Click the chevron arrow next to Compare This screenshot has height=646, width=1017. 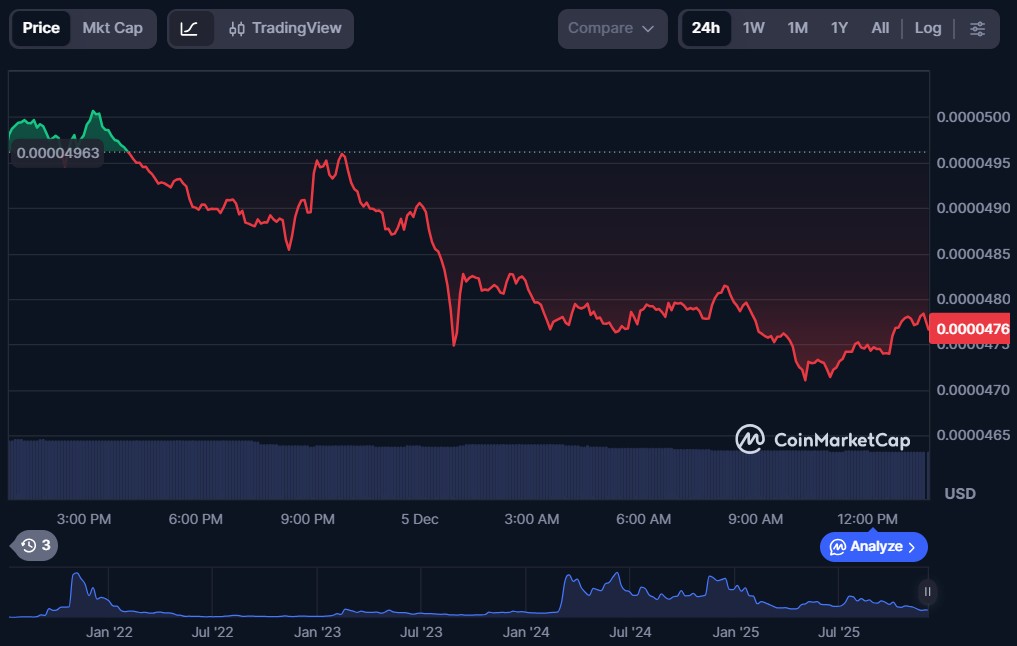pyautogui.click(x=648, y=28)
